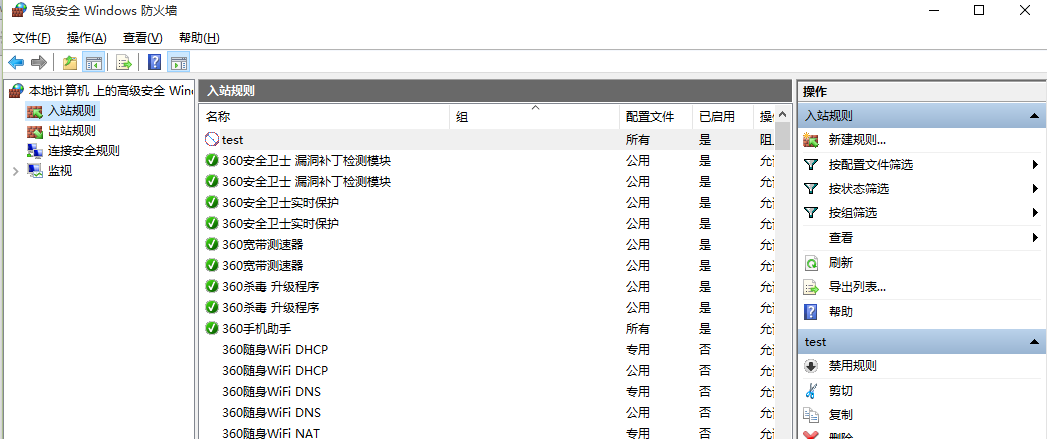The height and width of the screenshot is (439, 1047).
Task: Select 连接安全规则 in the left tree
Action: point(83,151)
